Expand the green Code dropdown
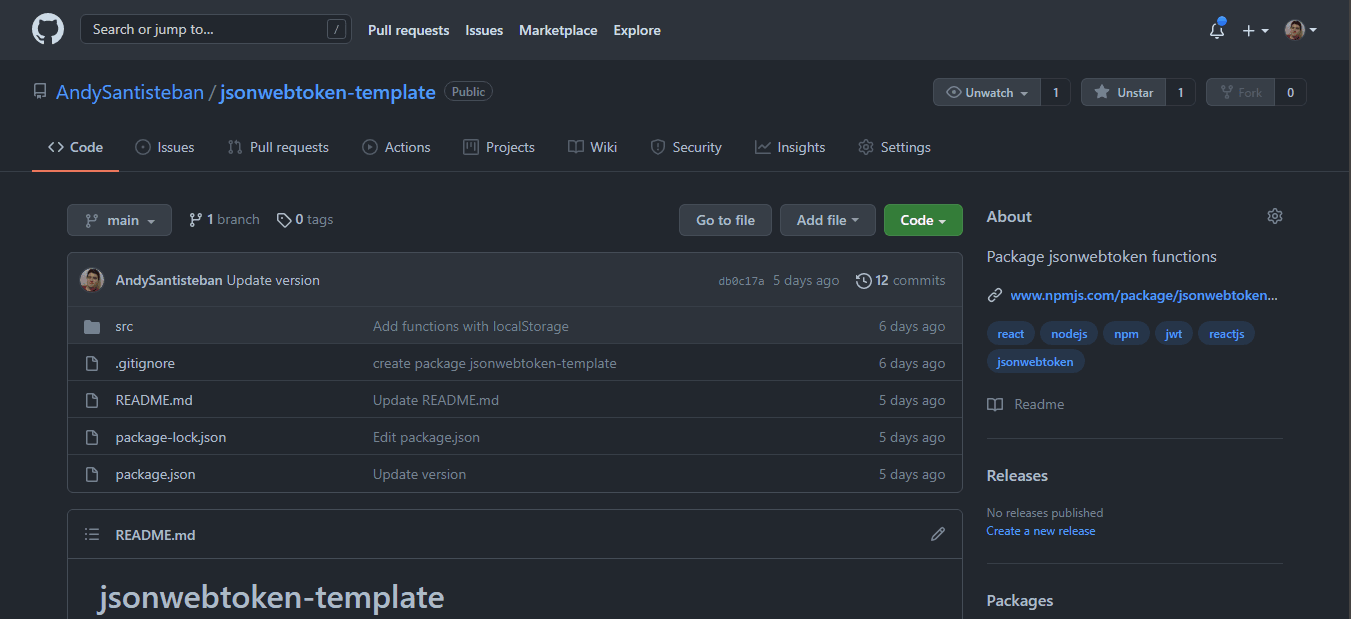1351x619 pixels. click(923, 220)
